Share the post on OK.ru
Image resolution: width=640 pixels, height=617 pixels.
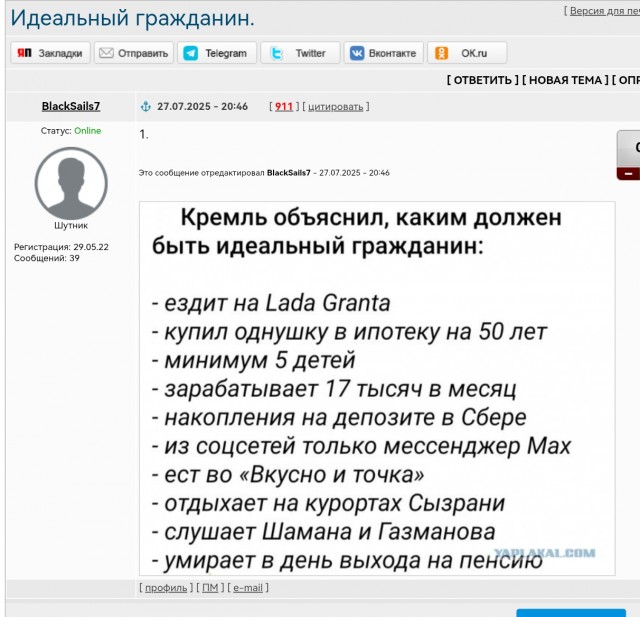(467, 53)
